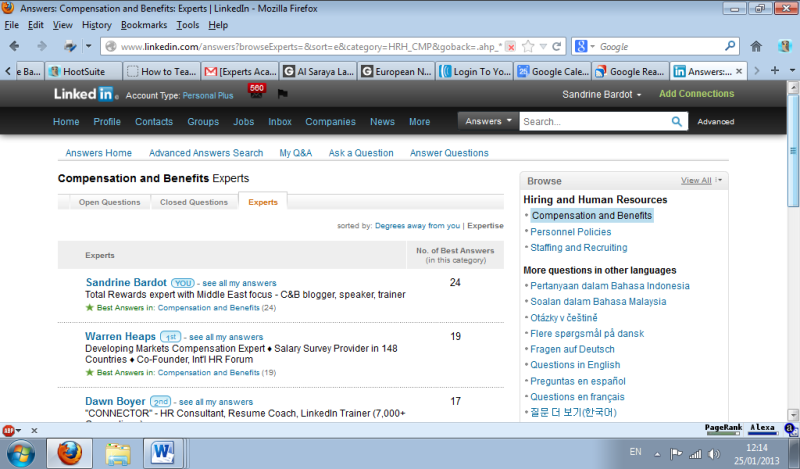Select Personnel Policies category
Viewport: 800px width, 469px height.
point(570,232)
